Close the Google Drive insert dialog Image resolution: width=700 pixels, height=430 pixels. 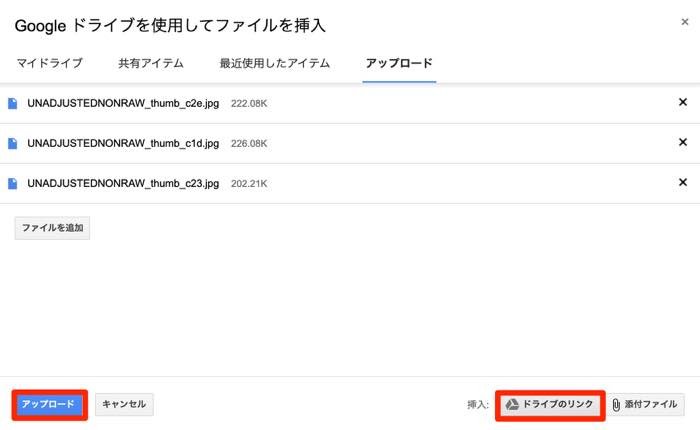point(685,22)
